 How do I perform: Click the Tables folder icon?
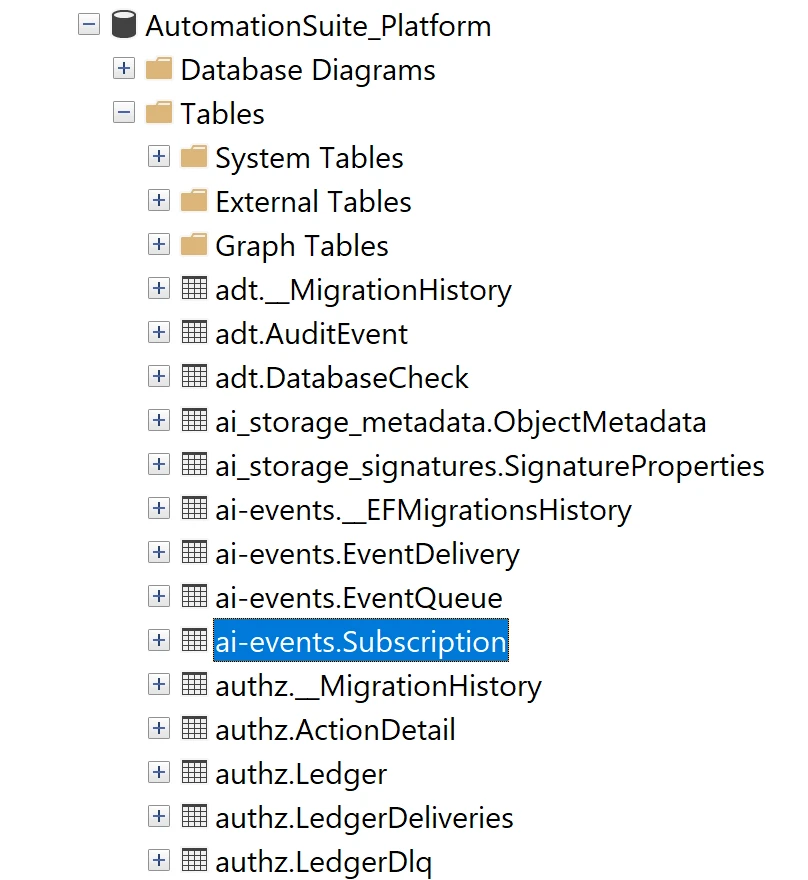[x=159, y=112]
